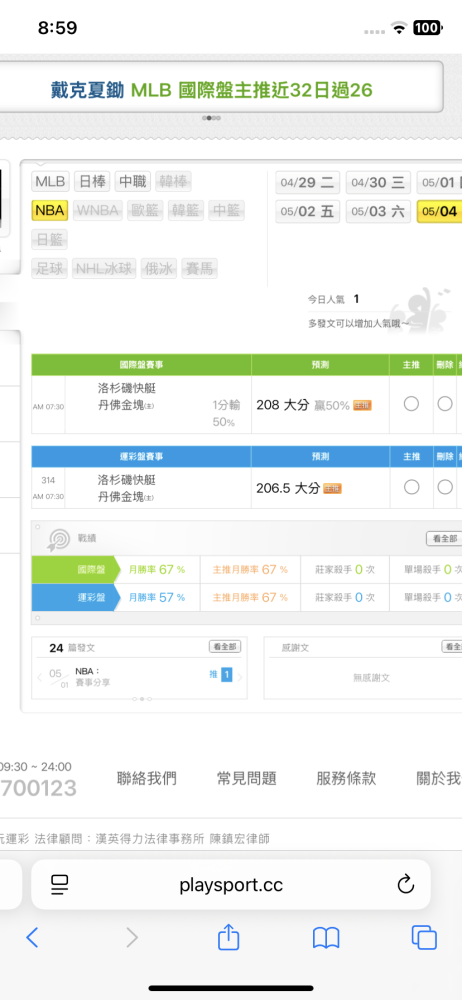The image size is (462, 1000).
Task: Go to previous post with left chevron
Action: [x=40, y=678]
